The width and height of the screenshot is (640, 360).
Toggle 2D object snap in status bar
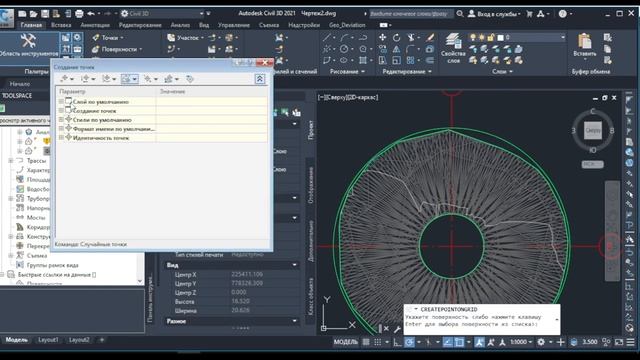point(459,342)
